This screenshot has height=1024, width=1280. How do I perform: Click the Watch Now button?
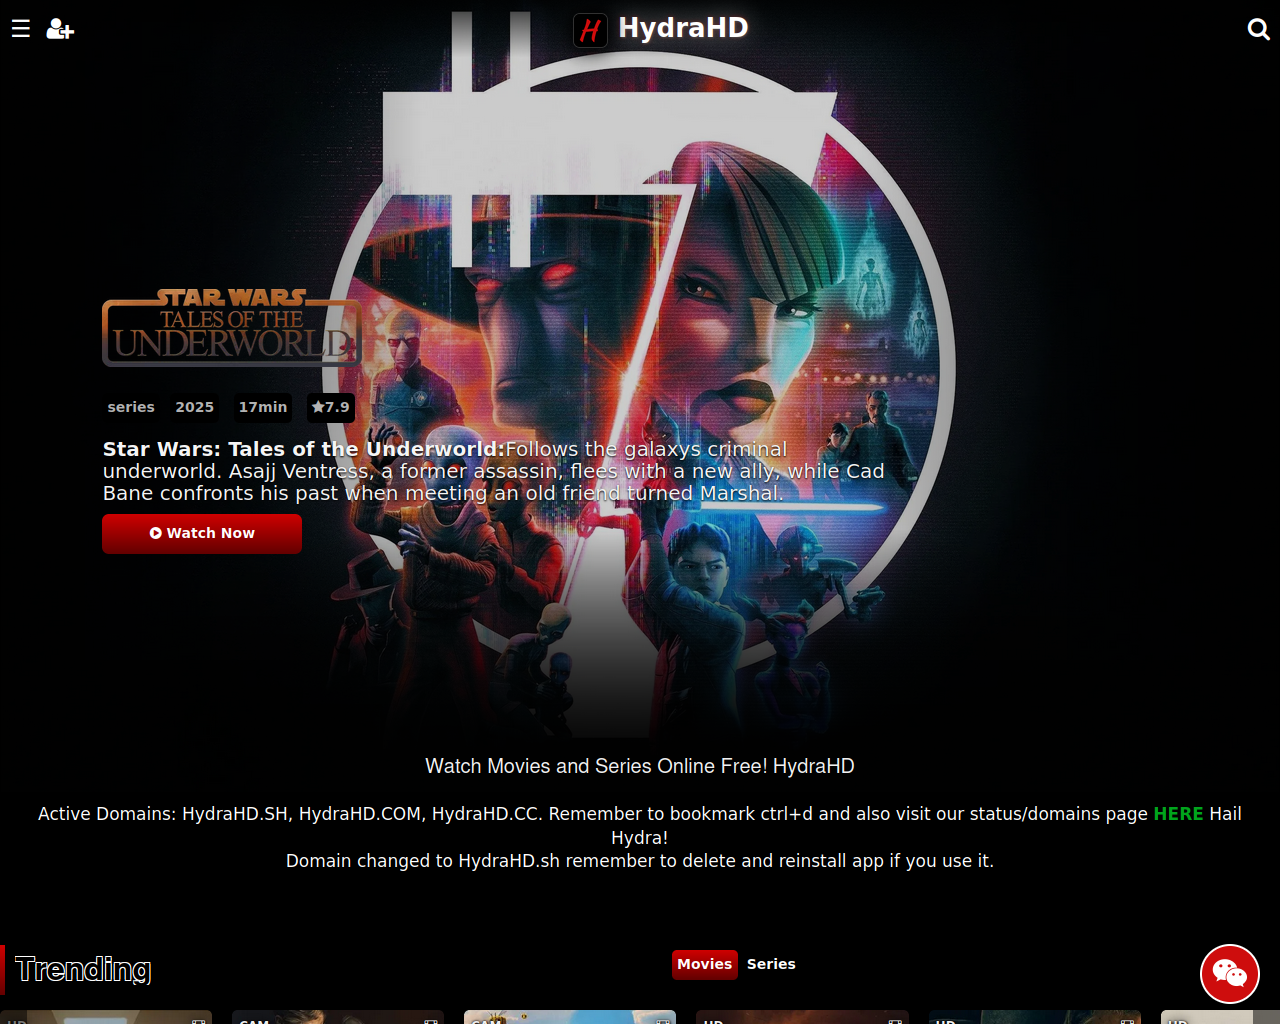[x=202, y=533]
